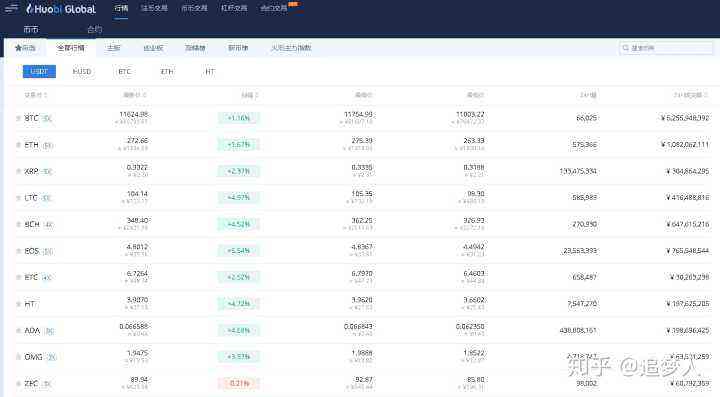
Task: Click the leverage badge next to LTC
Action: coord(46,198)
